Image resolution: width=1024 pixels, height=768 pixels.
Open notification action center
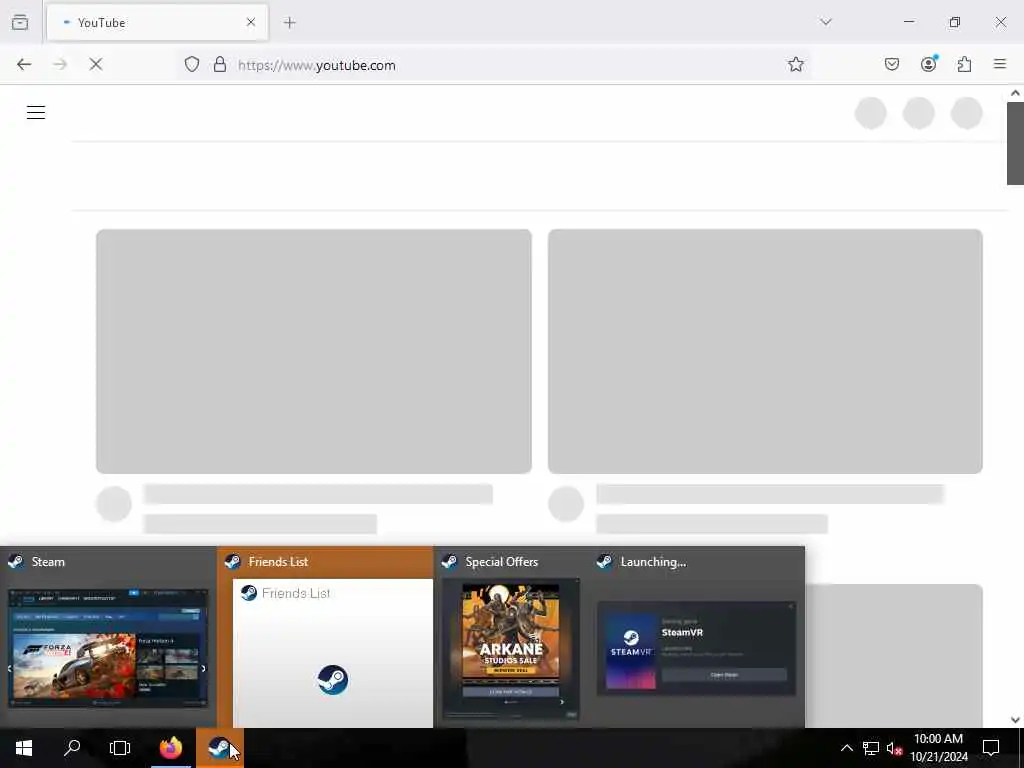tap(991, 748)
